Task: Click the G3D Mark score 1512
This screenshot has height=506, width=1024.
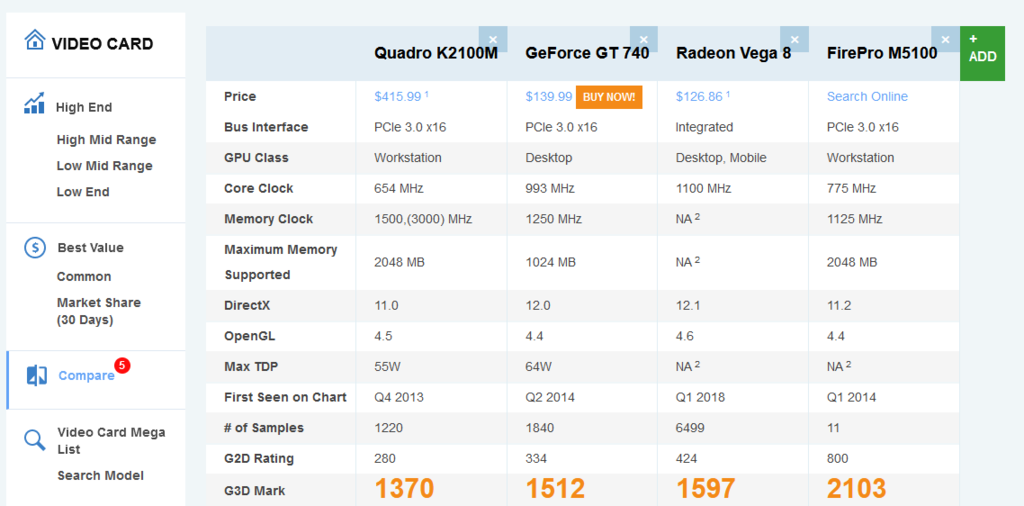Action: point(555,489)
